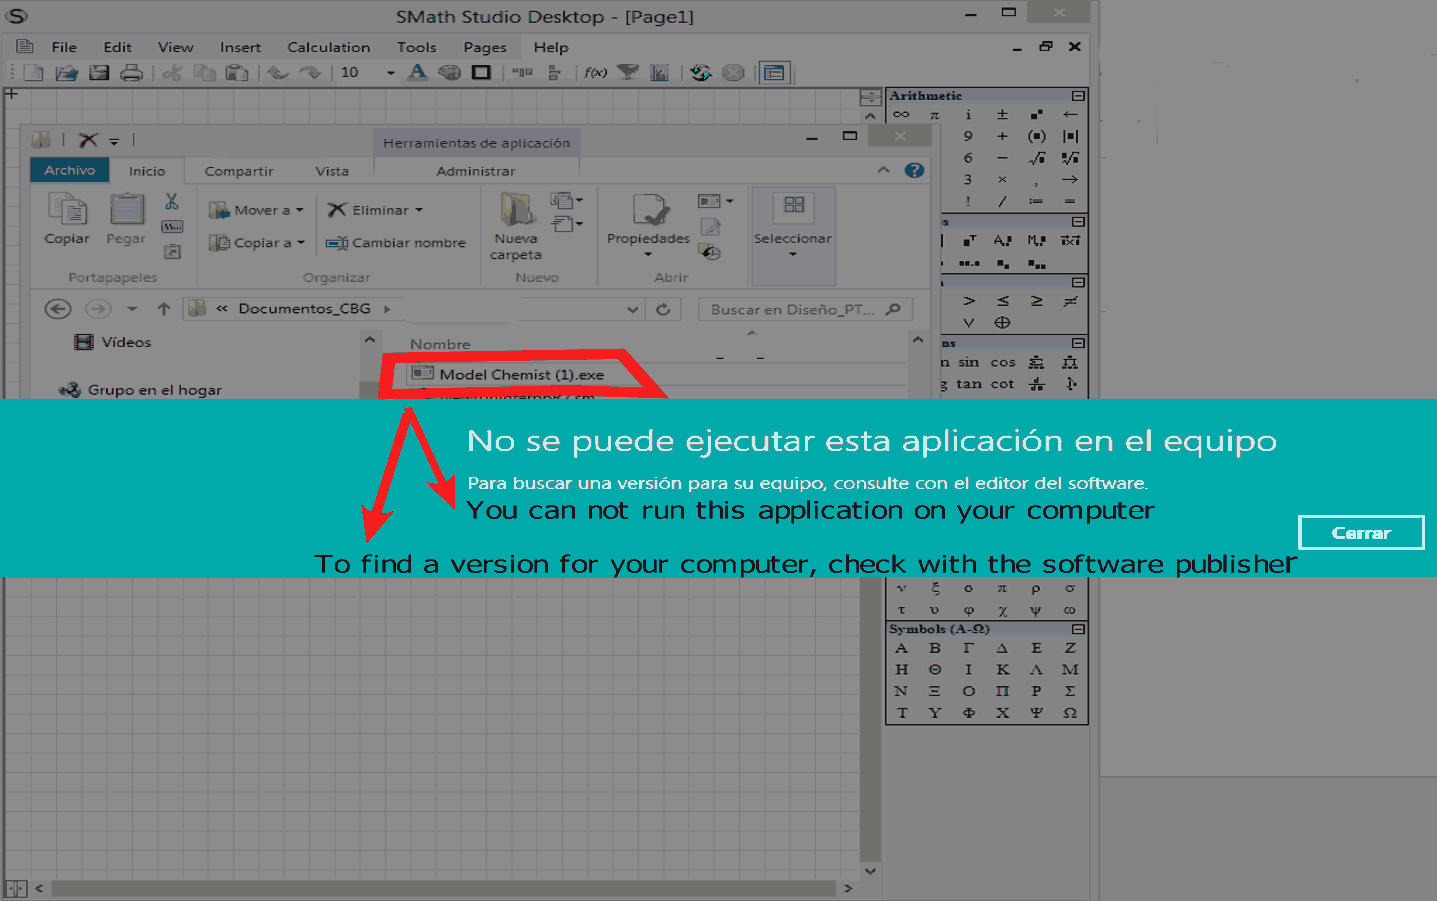The height and width of the screenshot is (901, 1437).
Task: Open the Calculation menu
Action: click(x=328, y=46)
